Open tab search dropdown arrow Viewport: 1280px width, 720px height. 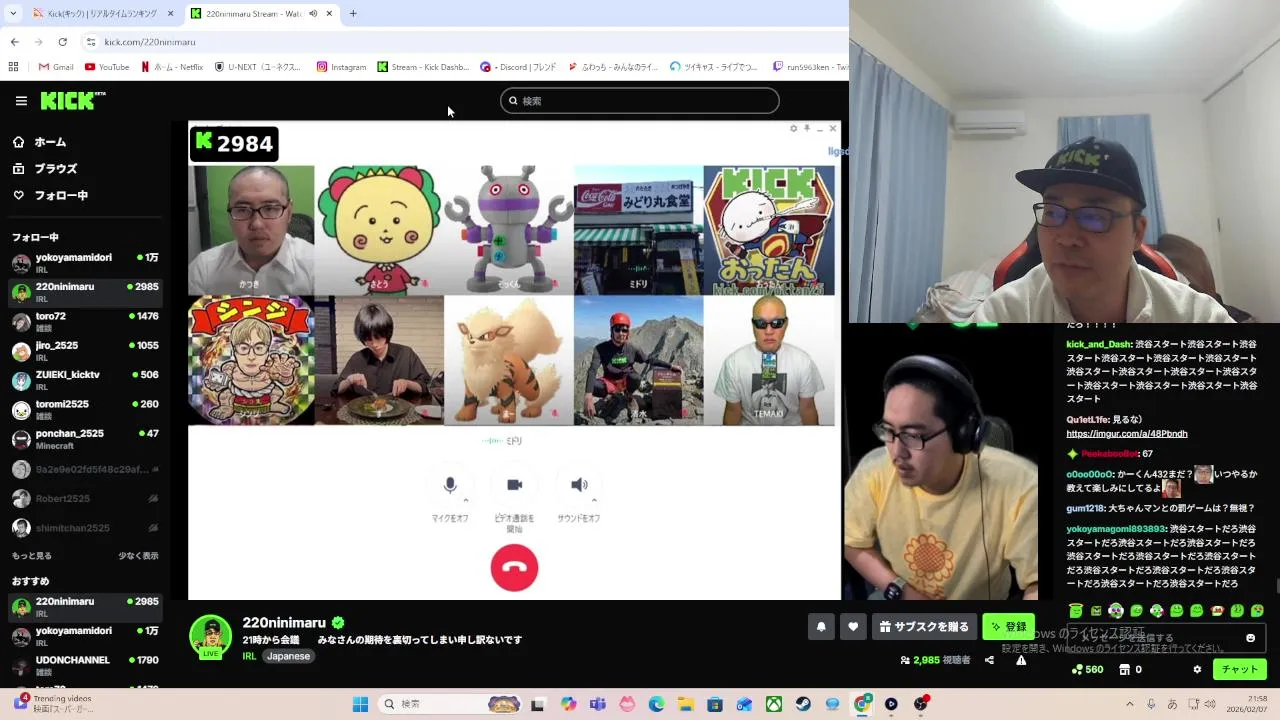[13, 14]
